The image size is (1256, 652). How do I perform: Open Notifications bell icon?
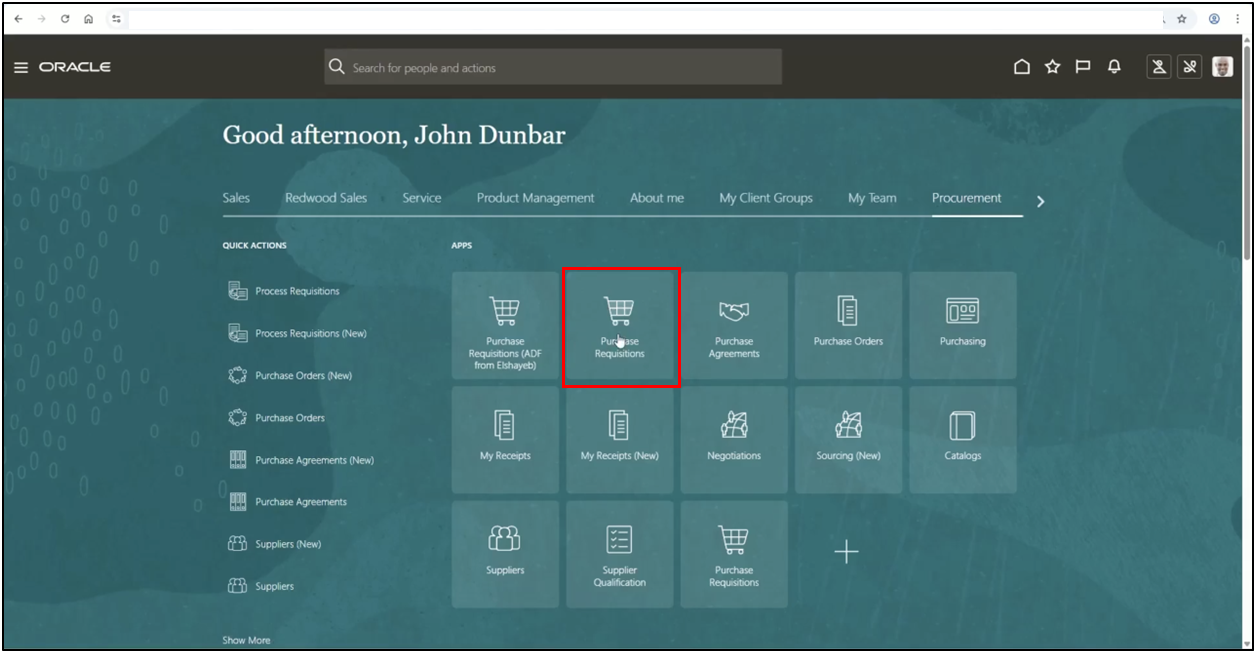(x=1114, y=67)
